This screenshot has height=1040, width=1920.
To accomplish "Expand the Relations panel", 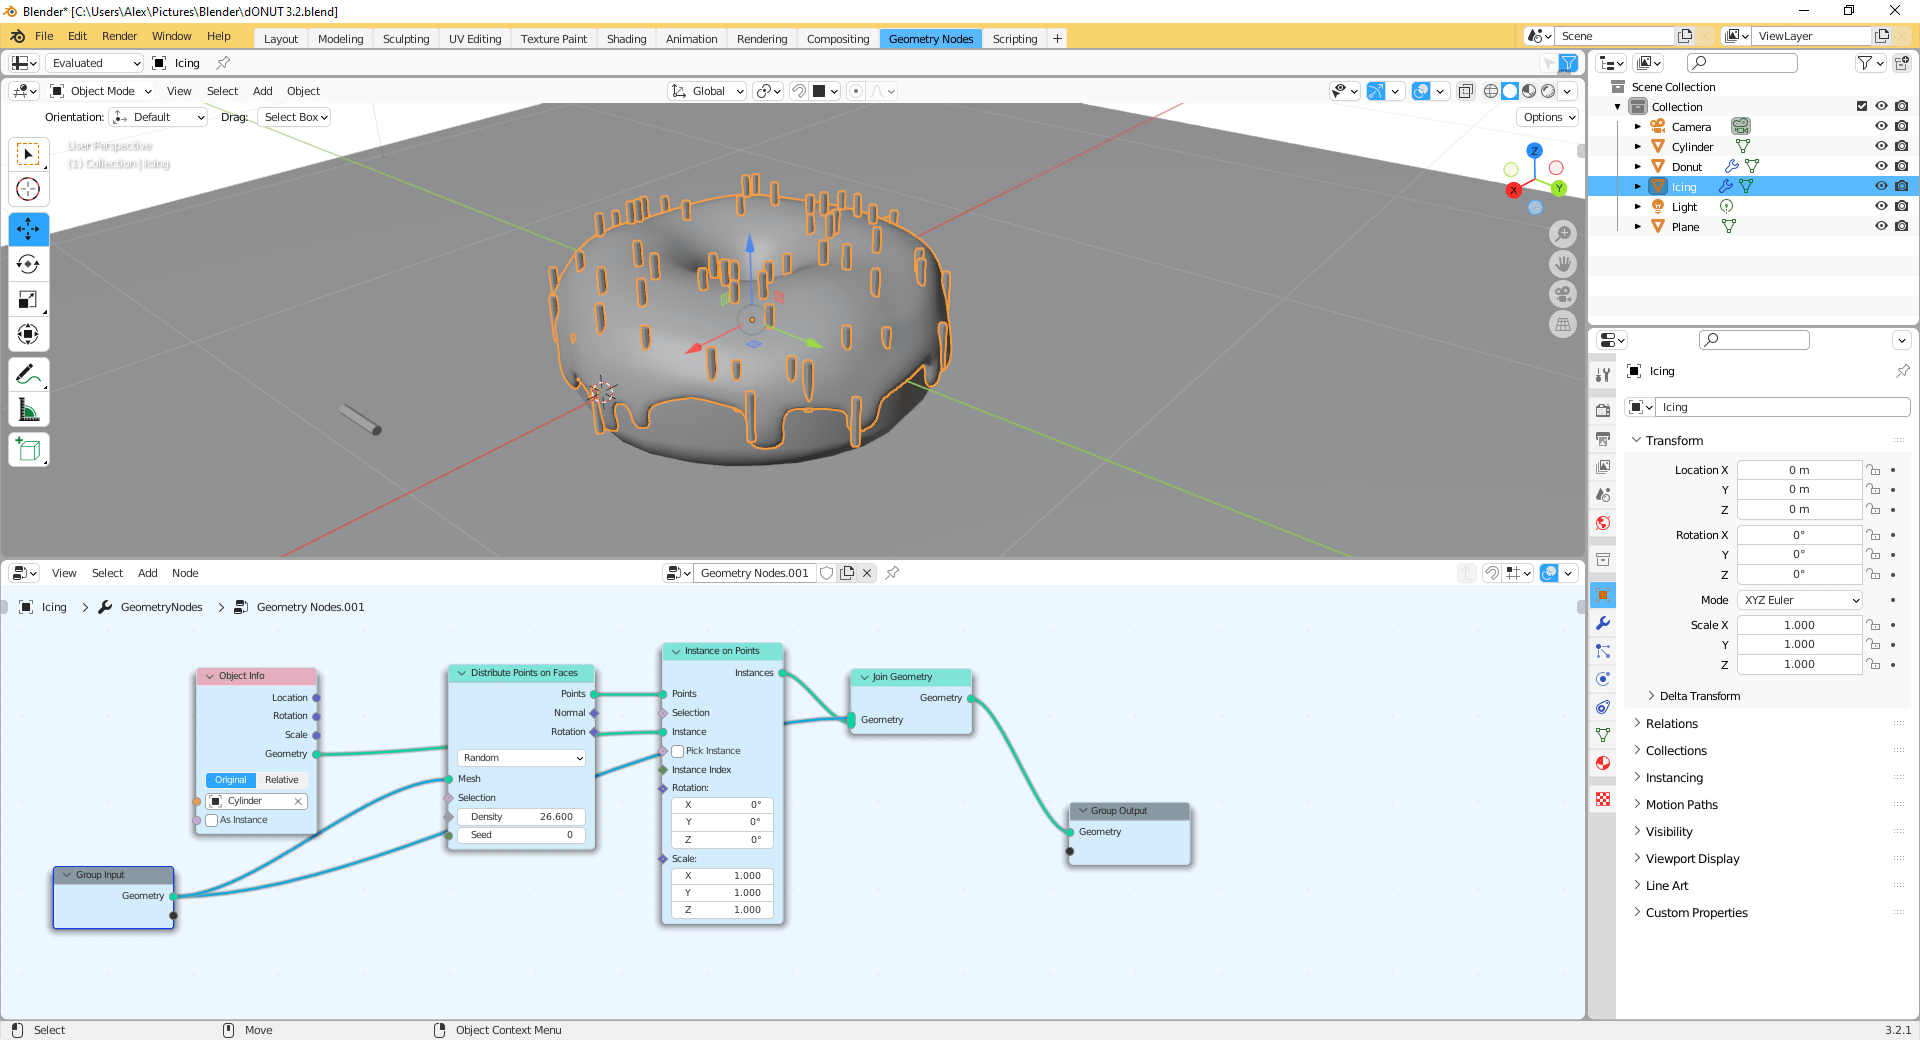I will coord(1671,724).
